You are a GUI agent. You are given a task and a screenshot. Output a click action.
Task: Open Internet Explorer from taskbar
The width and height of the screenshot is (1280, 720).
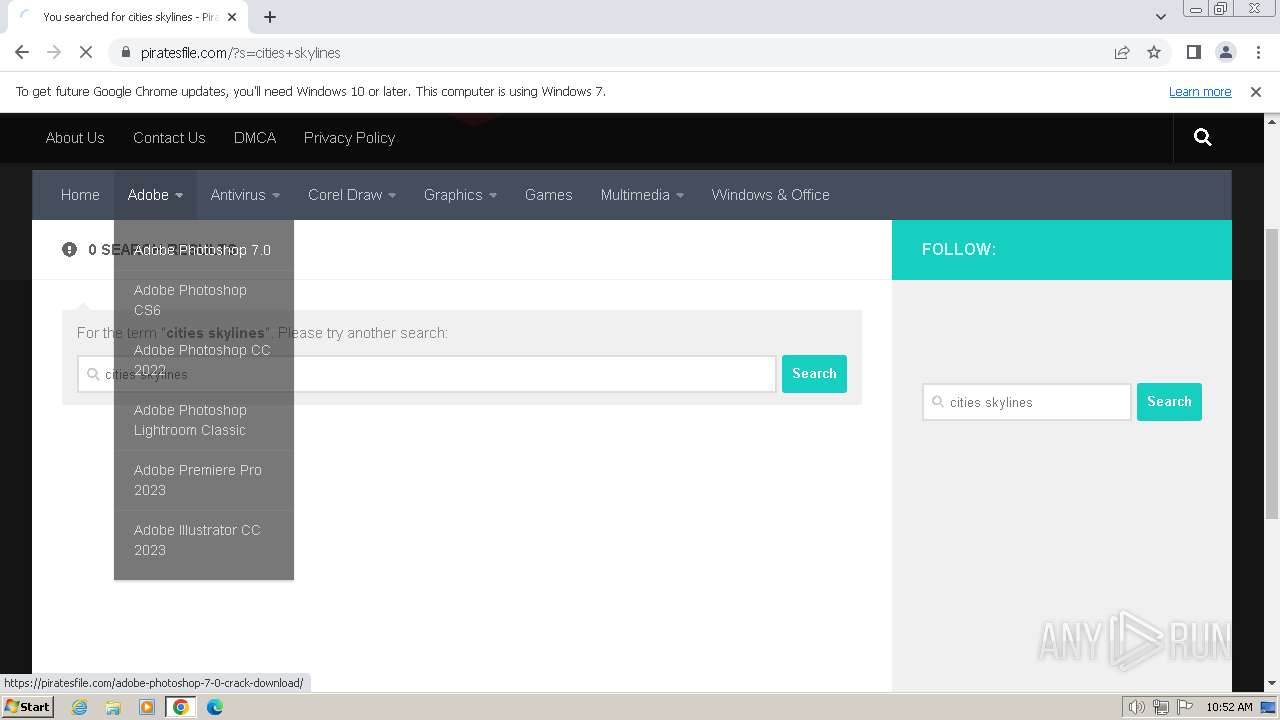click(79, 707)
